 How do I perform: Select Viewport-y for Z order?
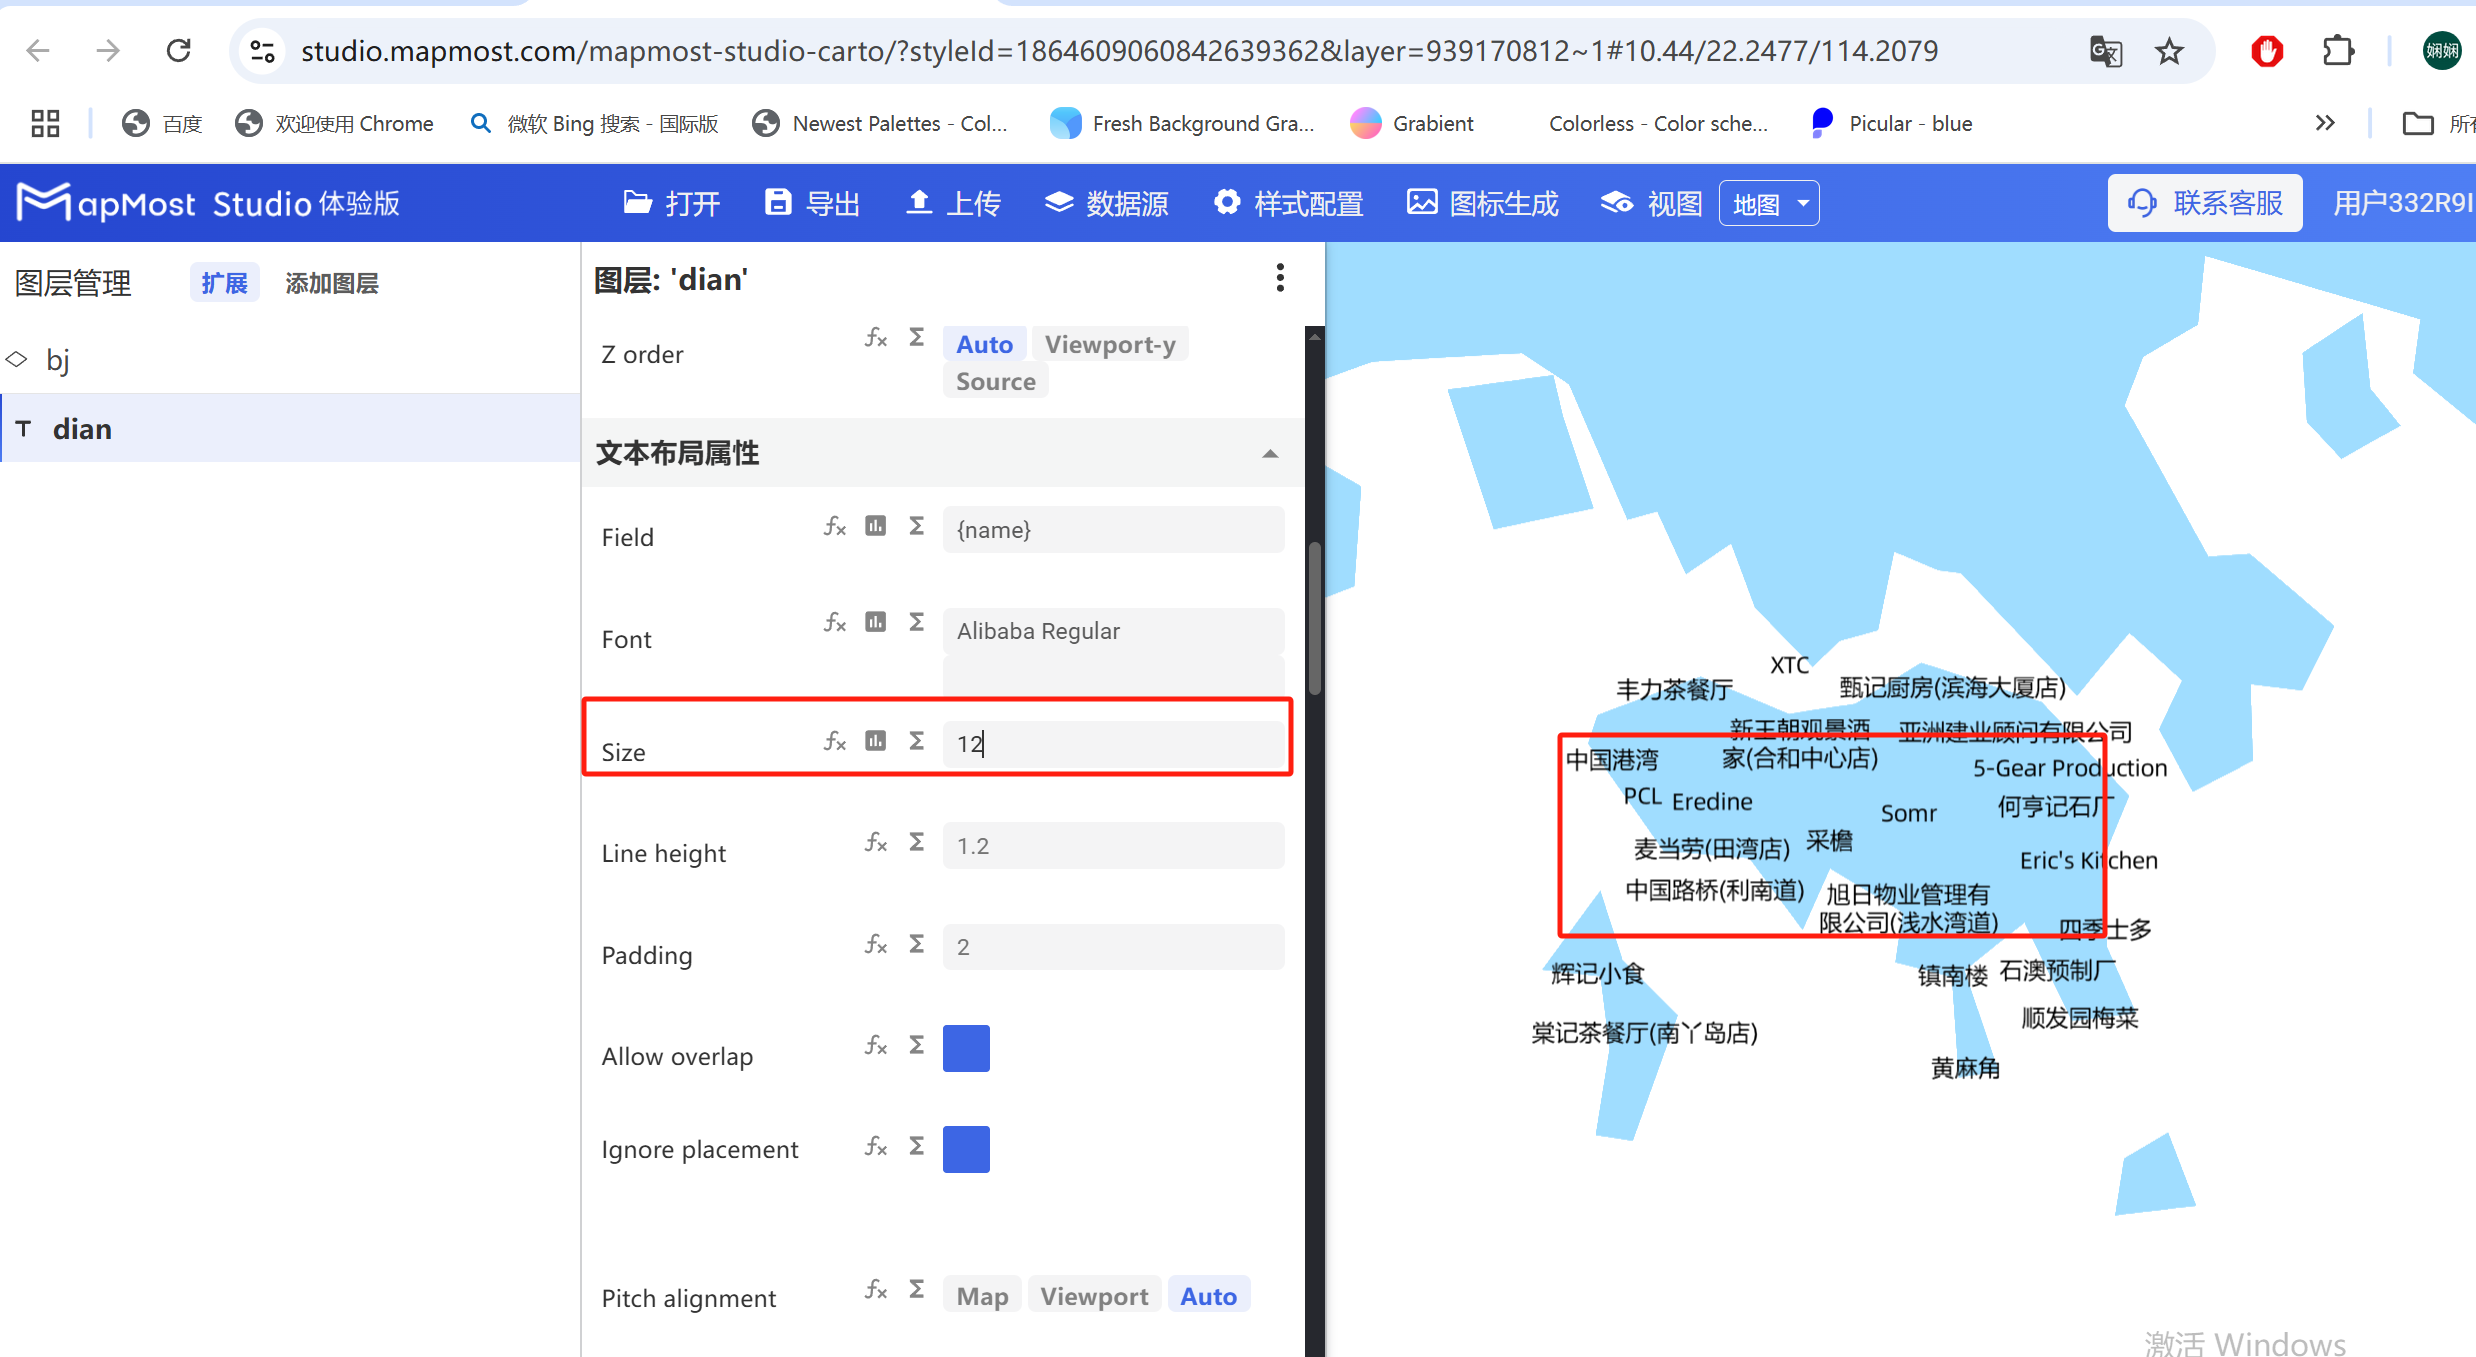tap(1110, 344)
